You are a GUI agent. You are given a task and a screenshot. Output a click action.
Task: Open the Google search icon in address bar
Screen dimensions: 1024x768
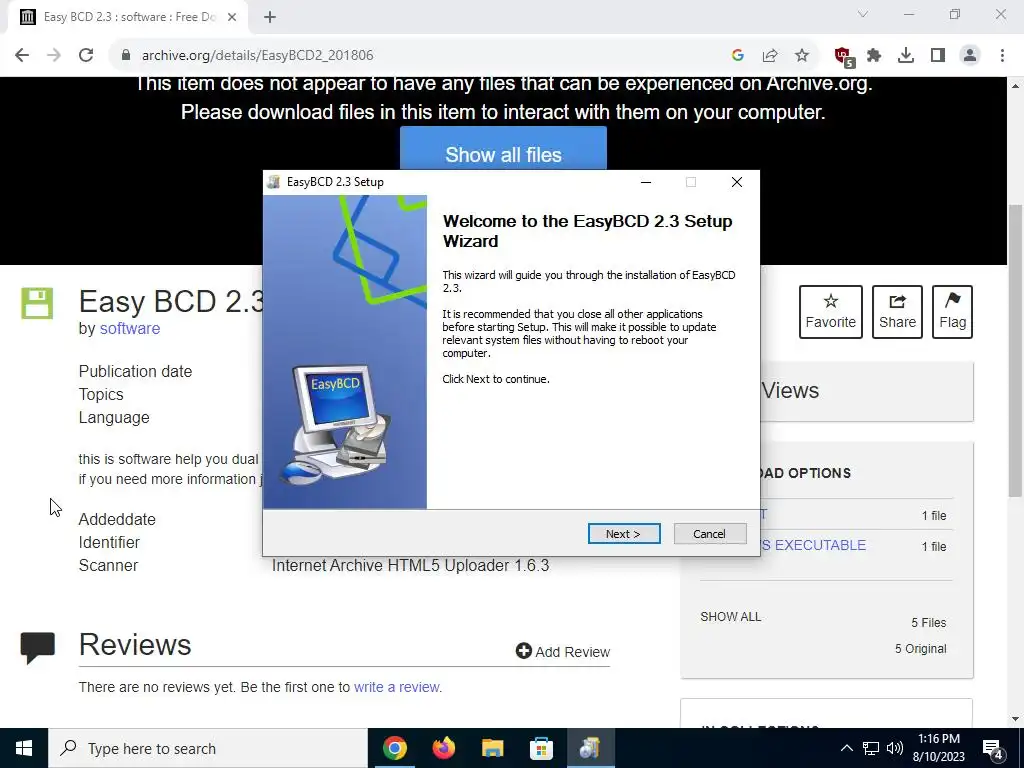738,56
